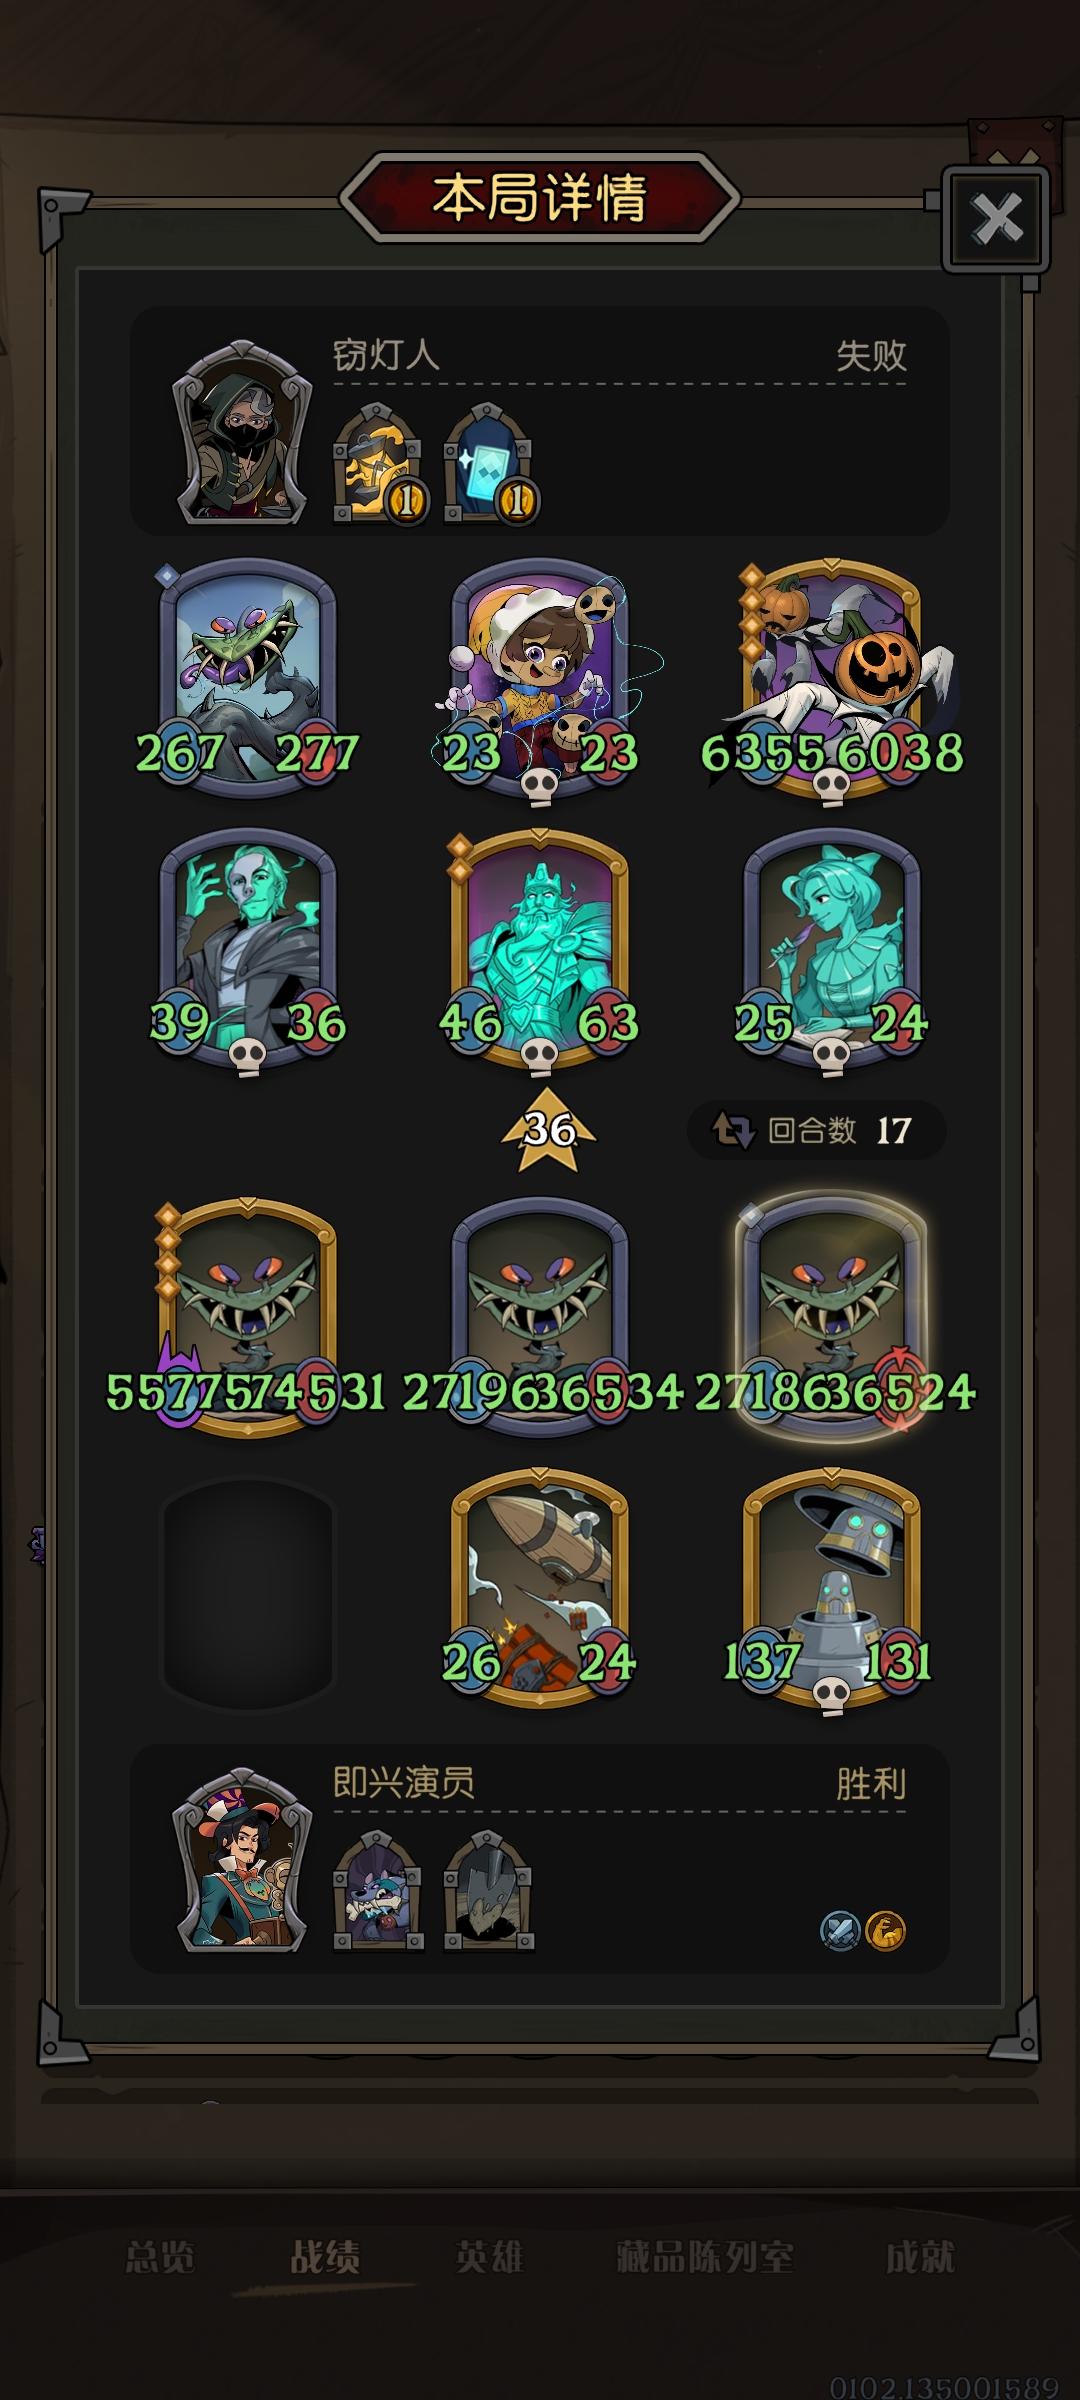Open the 窃灯人 hooded hero portrait
This screenshot has width=1080, height=2400.
(x=240, y=432)
